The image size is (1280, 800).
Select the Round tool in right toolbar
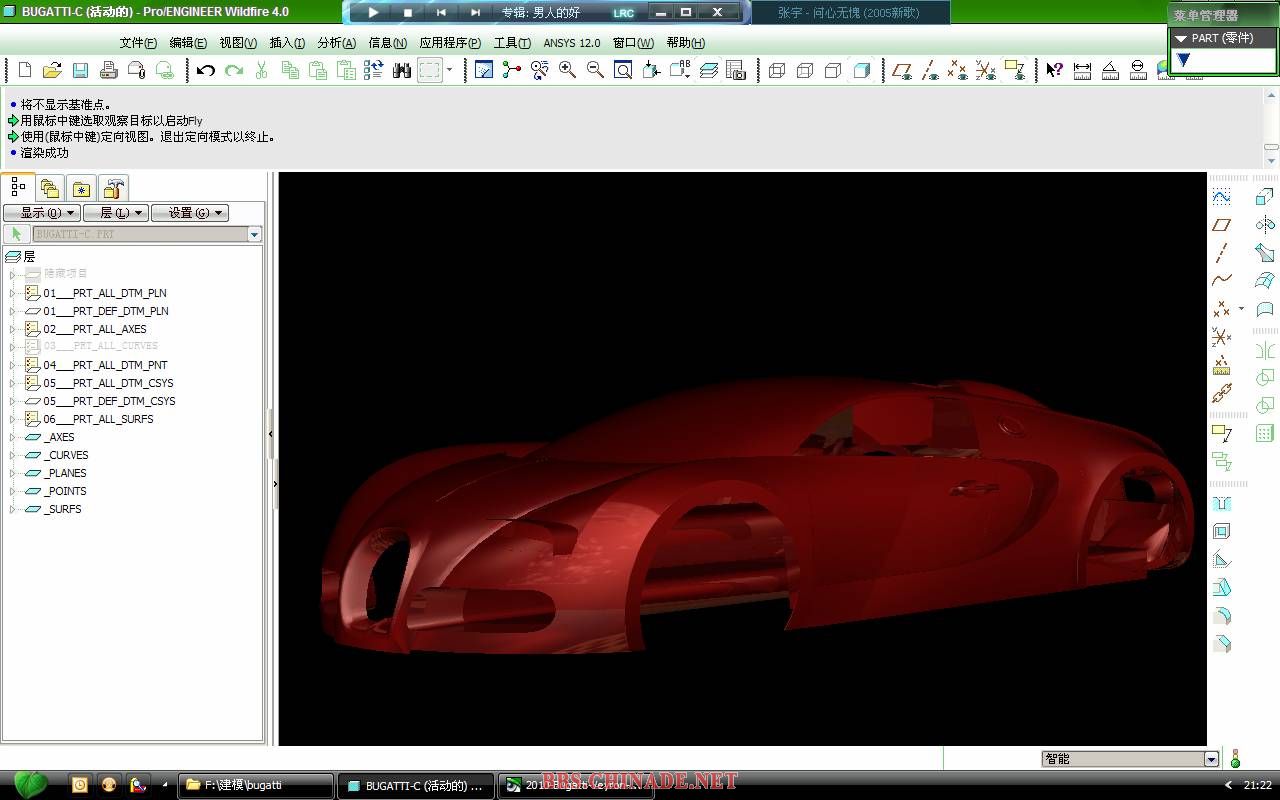(x=1221, y=616)
